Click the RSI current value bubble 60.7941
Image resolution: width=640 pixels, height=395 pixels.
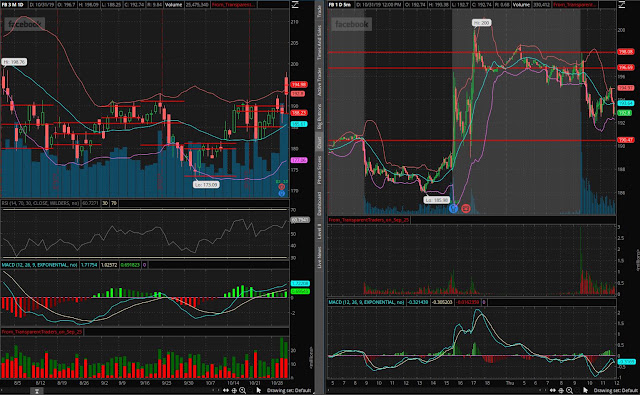pyautogui.click(x=300, y=220)
